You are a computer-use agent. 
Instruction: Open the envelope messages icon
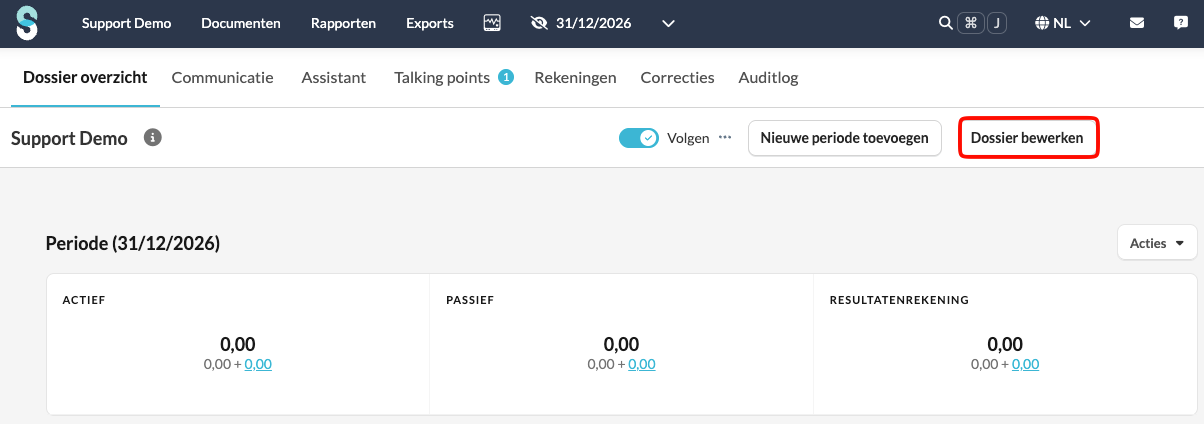click(1137, 23)
